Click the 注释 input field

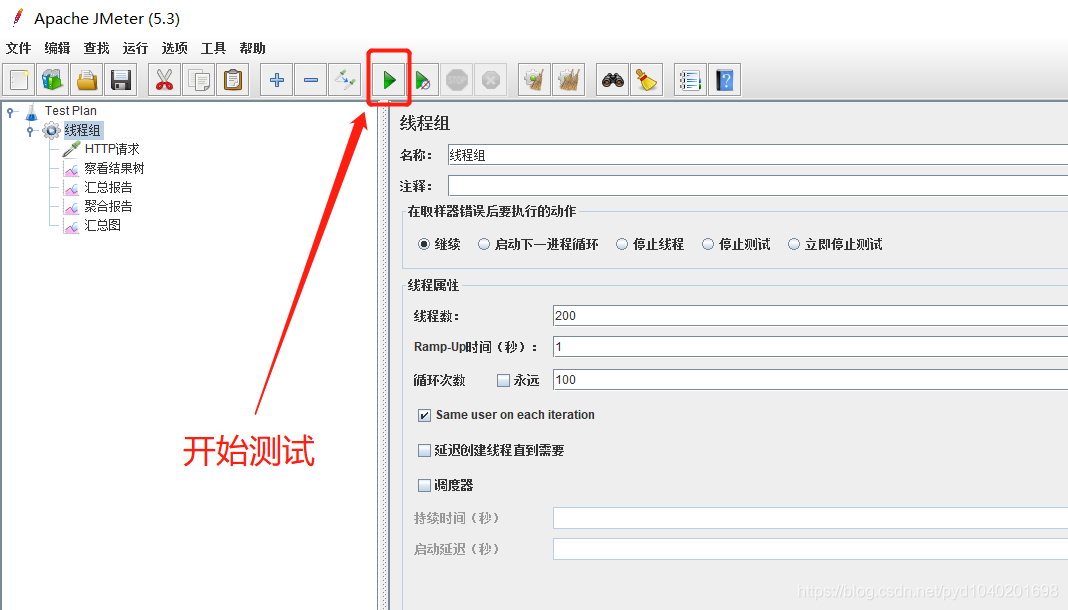point(757,186)
